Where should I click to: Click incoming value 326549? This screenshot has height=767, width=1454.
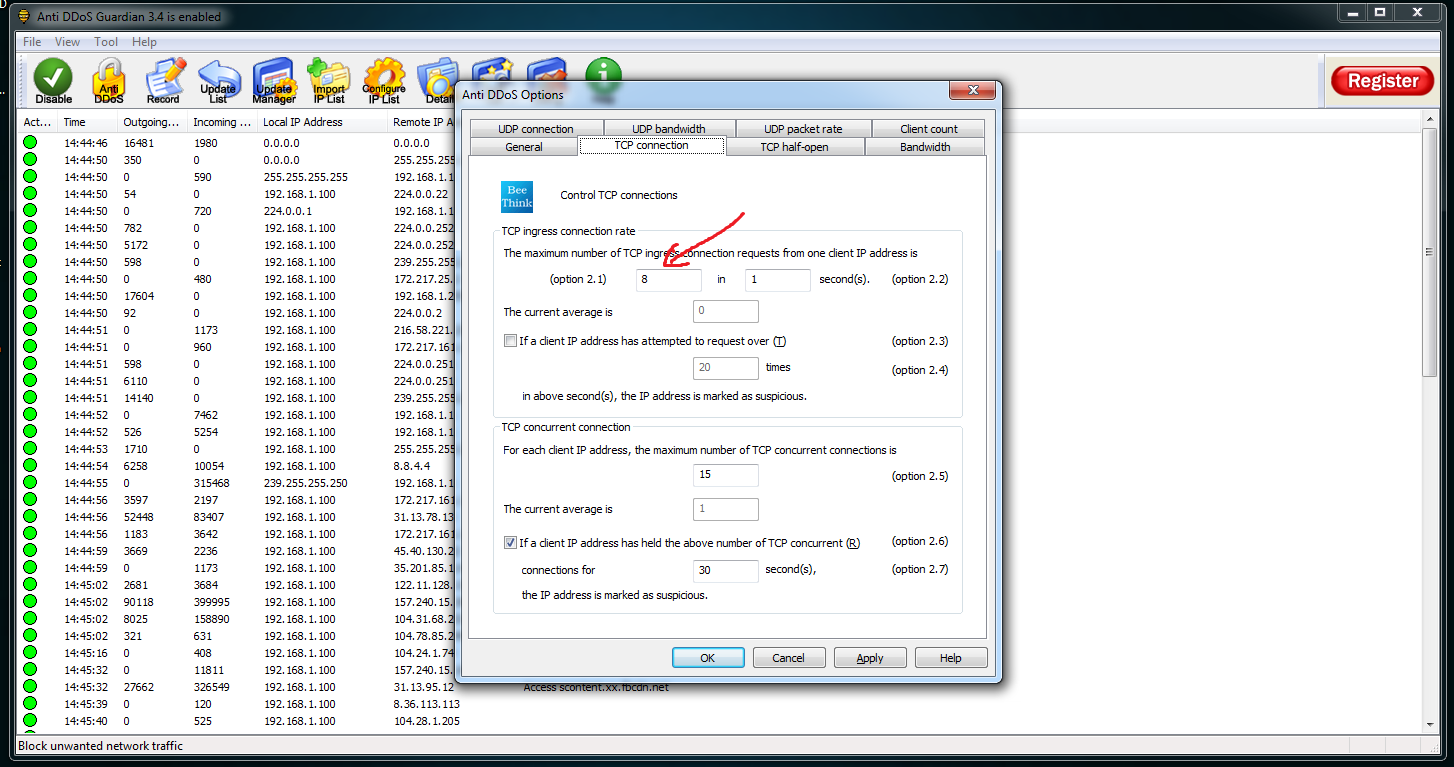click(x=211, y=687)
